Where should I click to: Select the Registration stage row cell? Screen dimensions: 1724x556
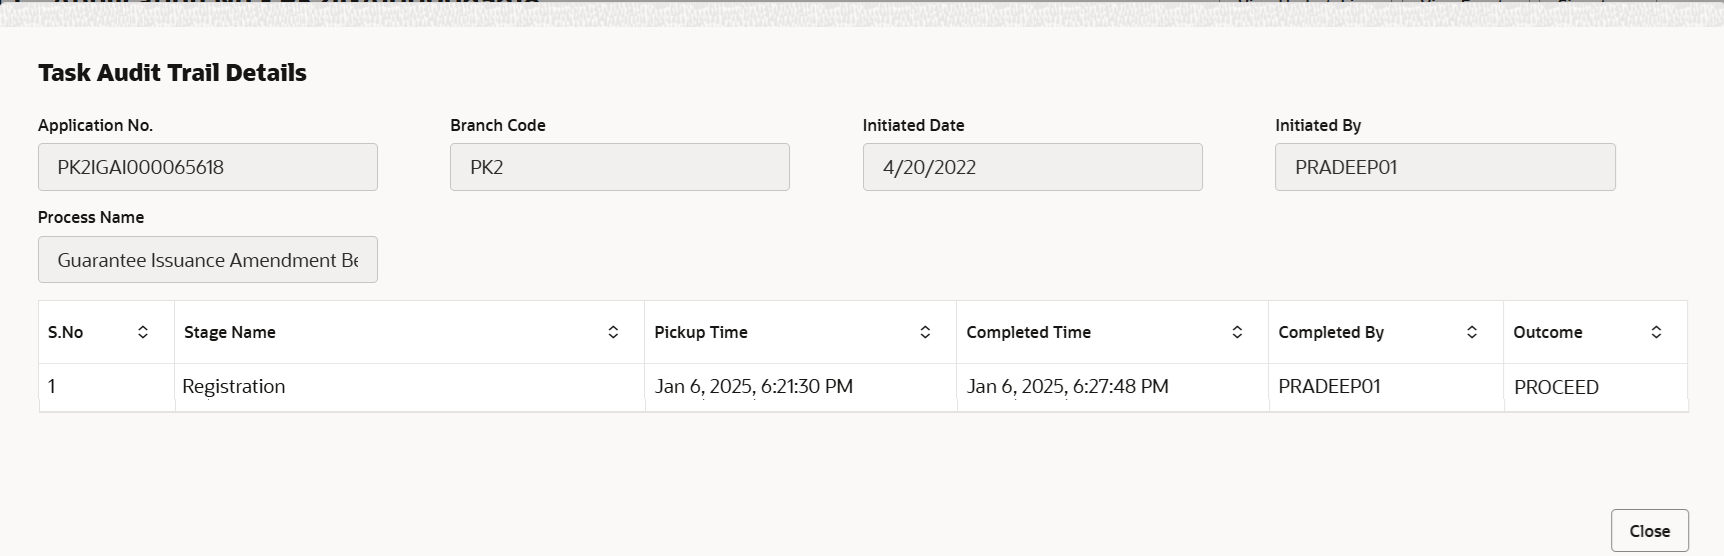[409, 387]
